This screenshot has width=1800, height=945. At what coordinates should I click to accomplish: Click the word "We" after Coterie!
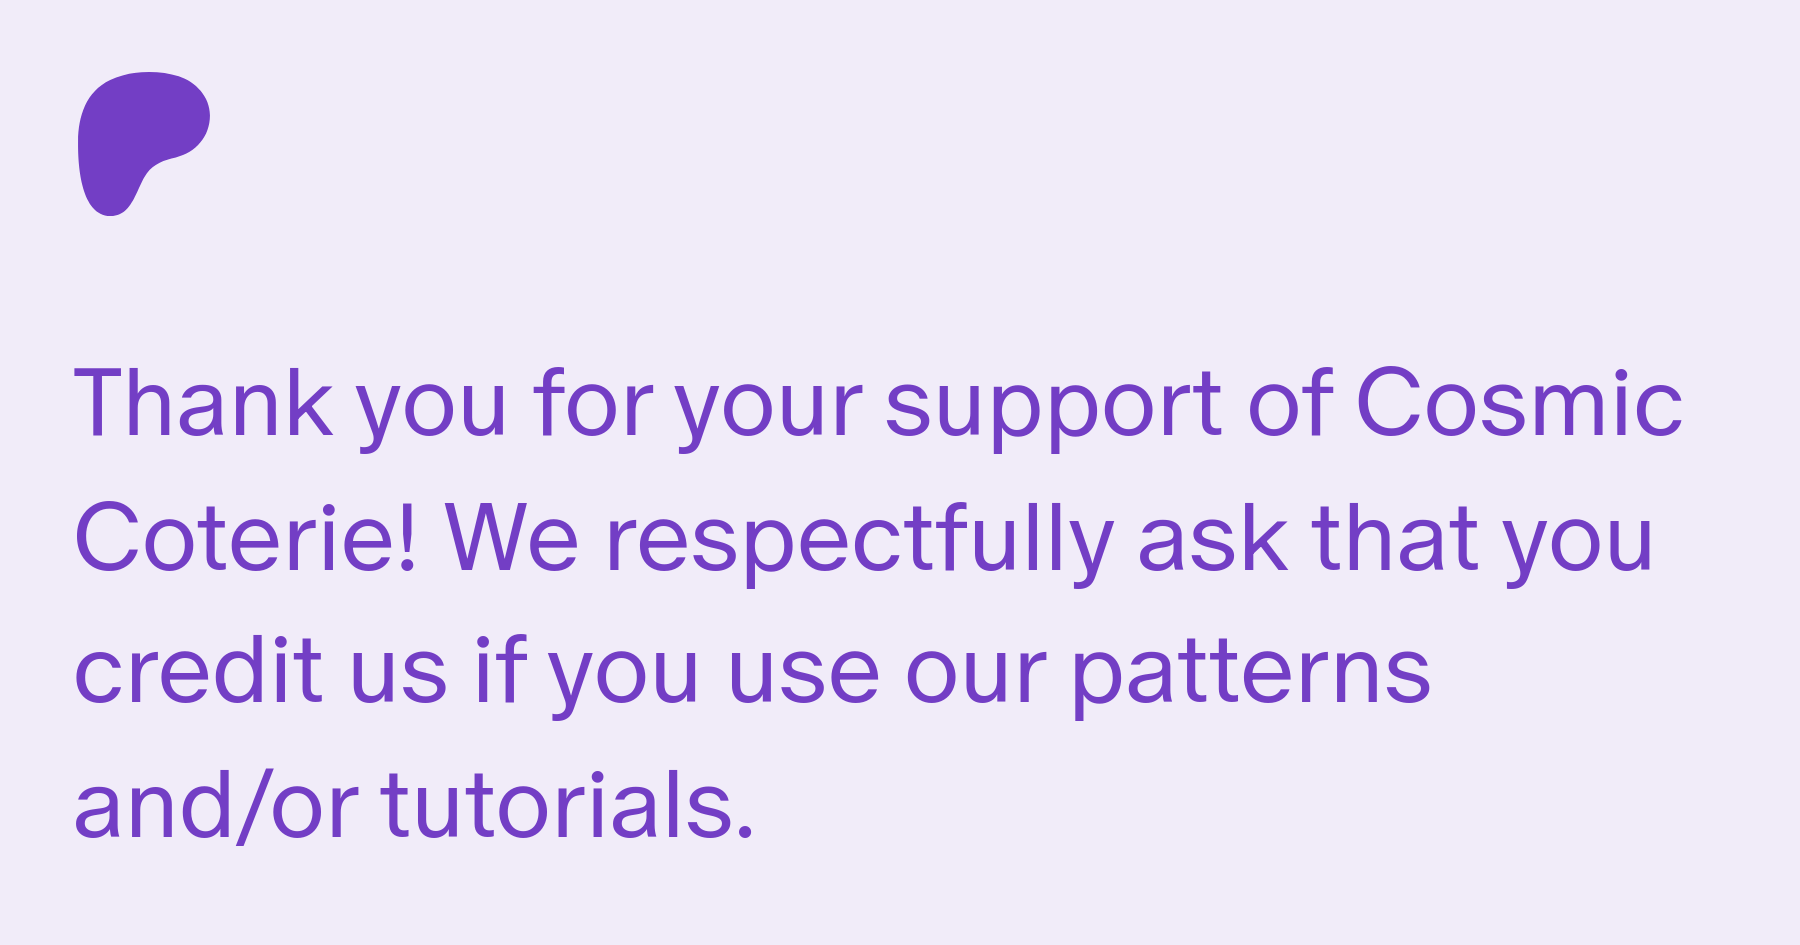click(512, 538)
